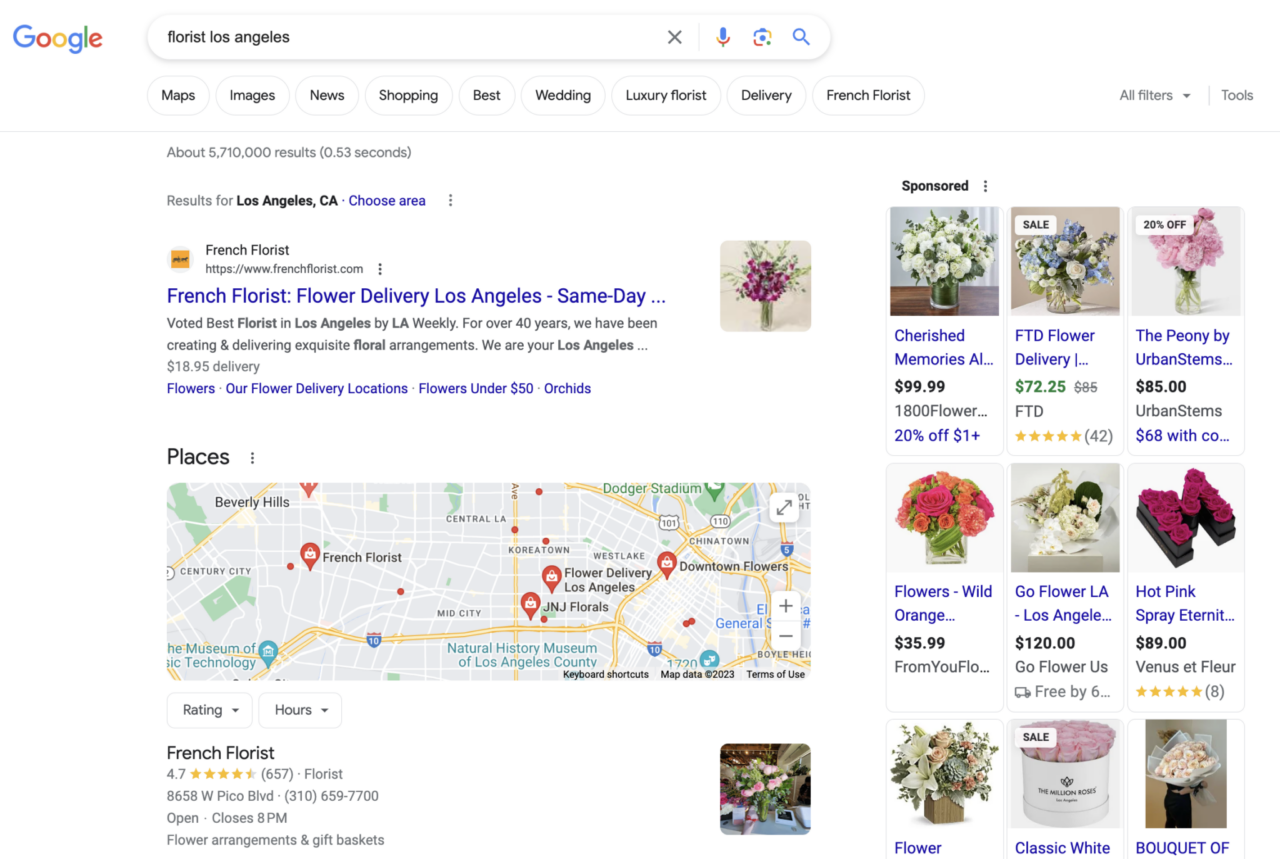Viewport: 1280px width, 859px height.
Task: Click Choose area link
Action: (x=387, y=200)
